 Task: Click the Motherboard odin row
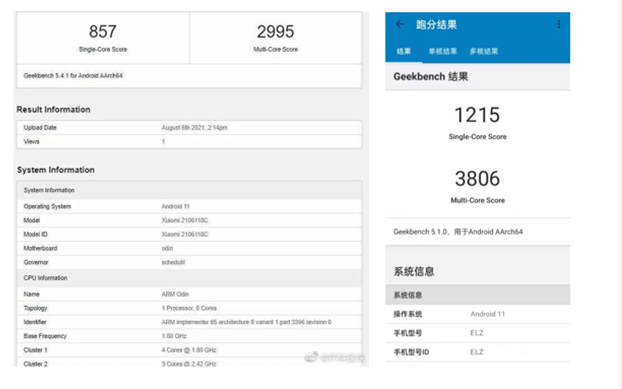click(189, 248)
